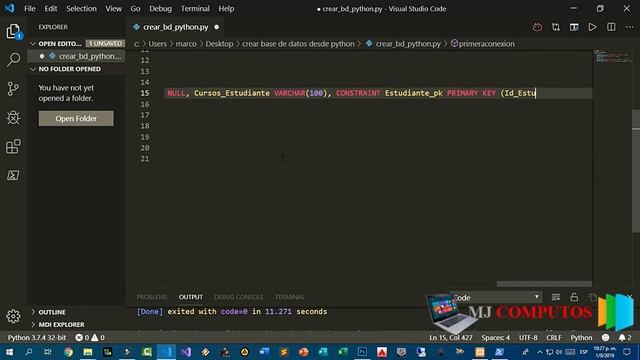Open Windows Start menu
Viewport: 640px width, 360px height.
(x=9, y=352)
